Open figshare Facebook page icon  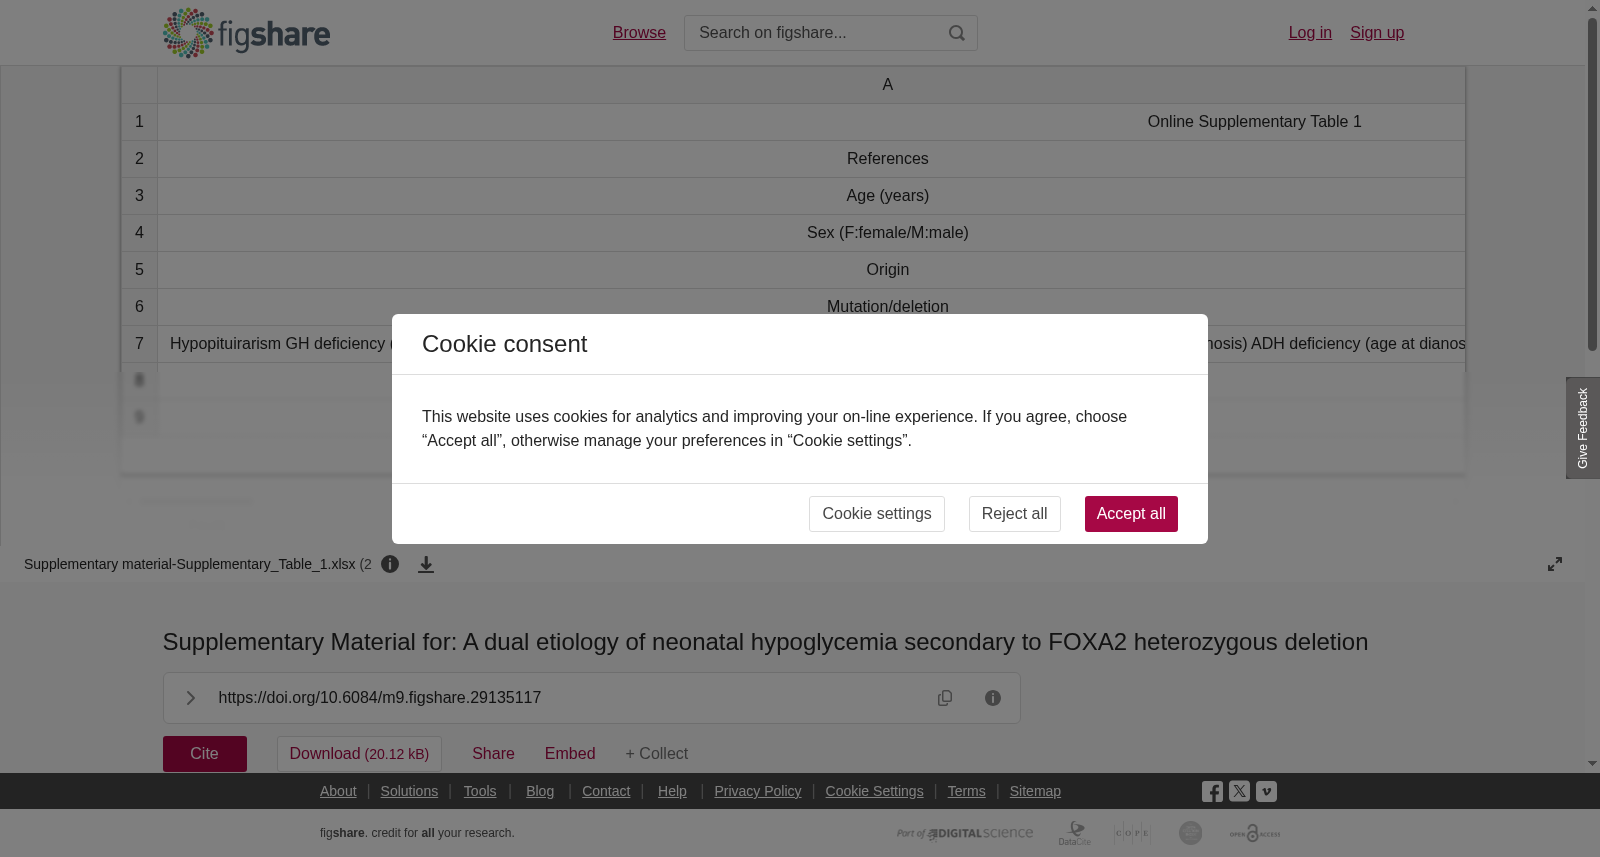[x=1212, y=792]
